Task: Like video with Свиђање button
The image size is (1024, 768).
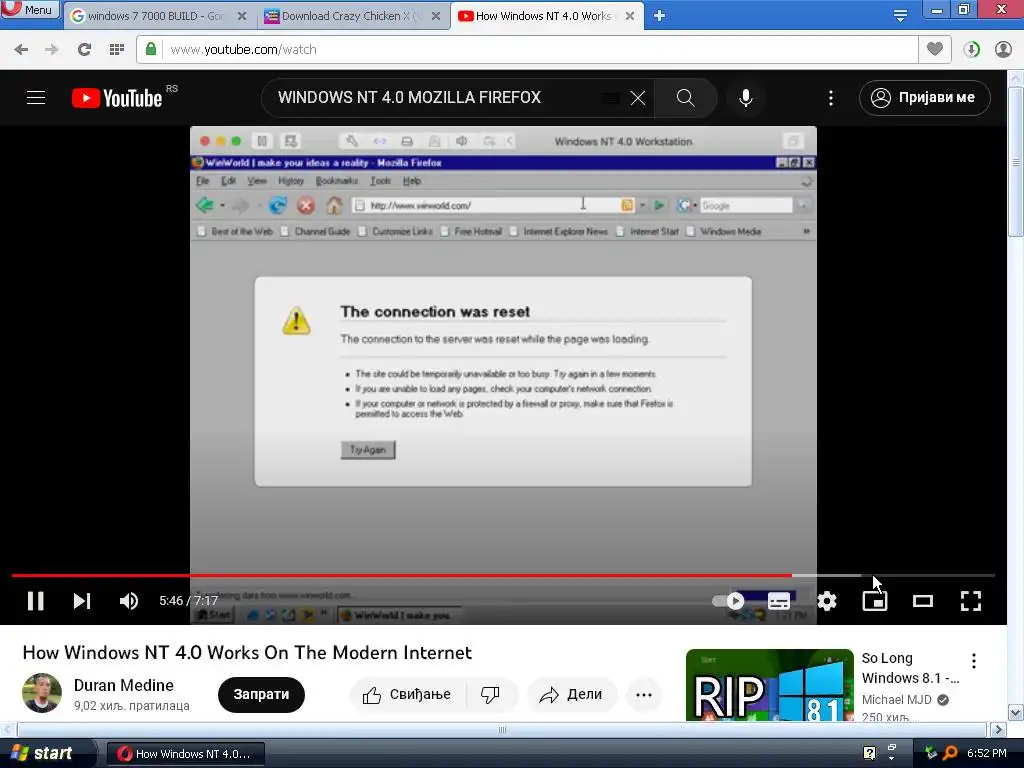Action: 407,694
